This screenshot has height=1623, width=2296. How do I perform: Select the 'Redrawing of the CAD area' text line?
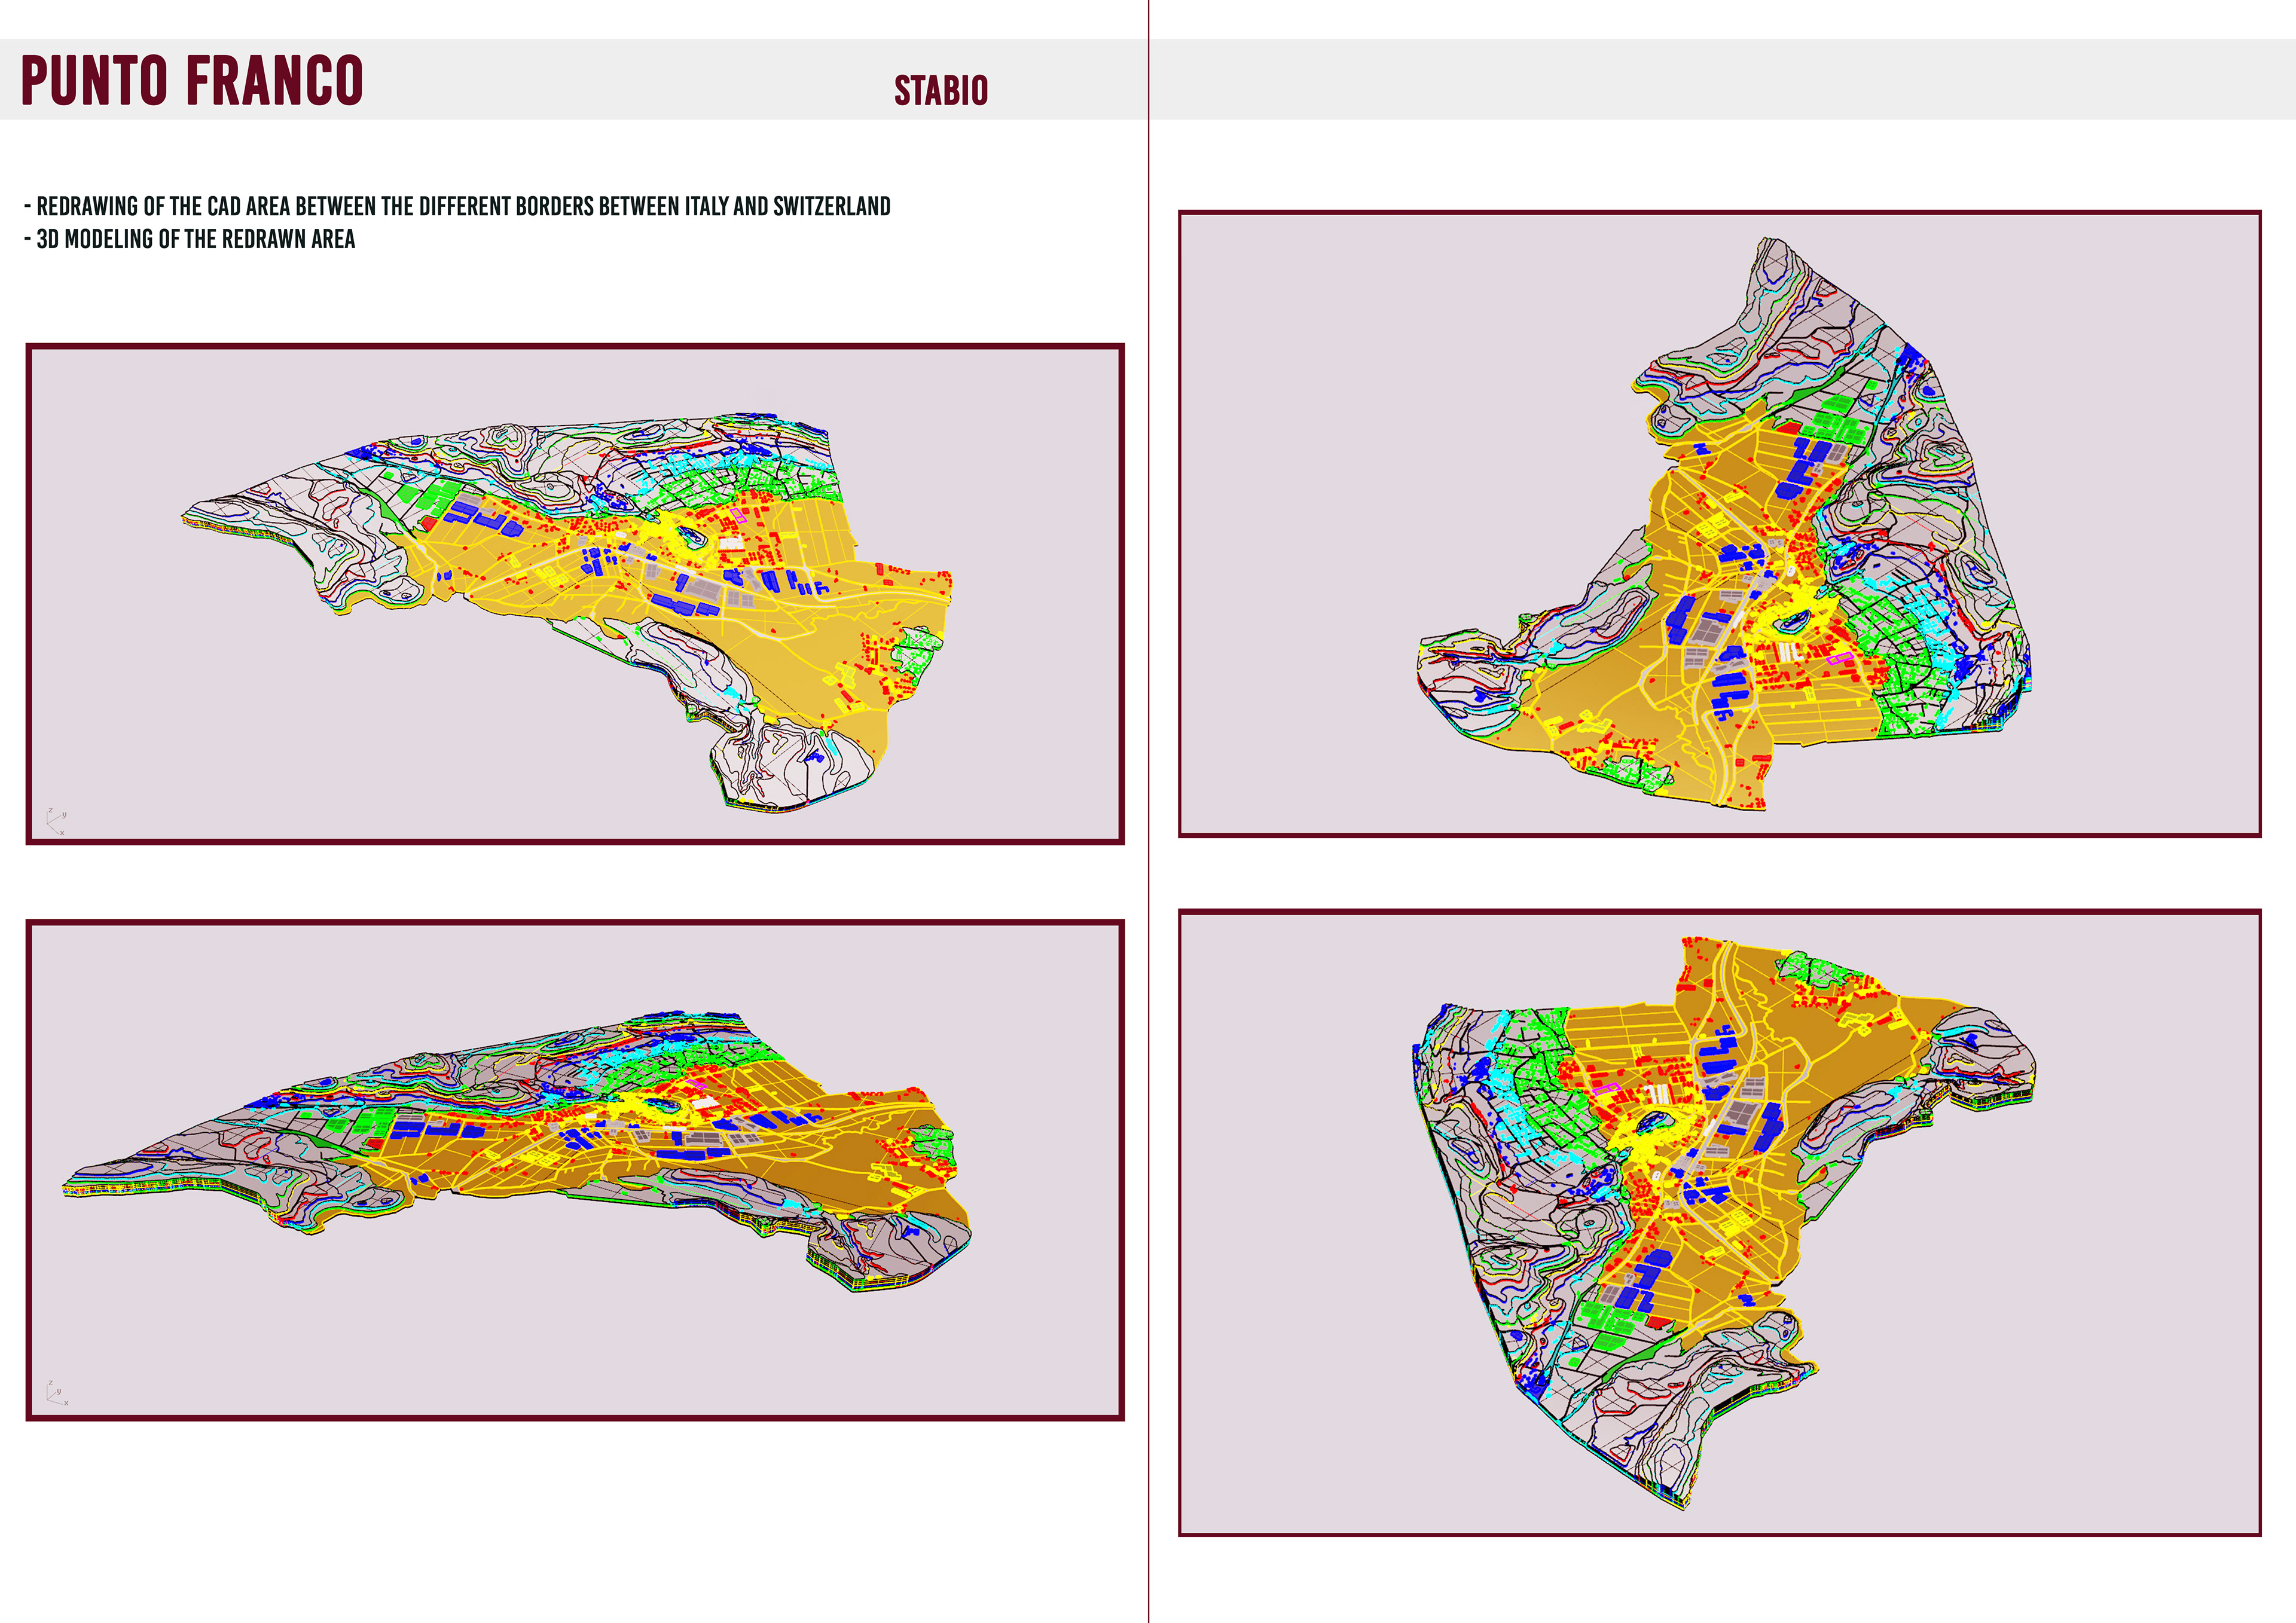pos(457,207)
